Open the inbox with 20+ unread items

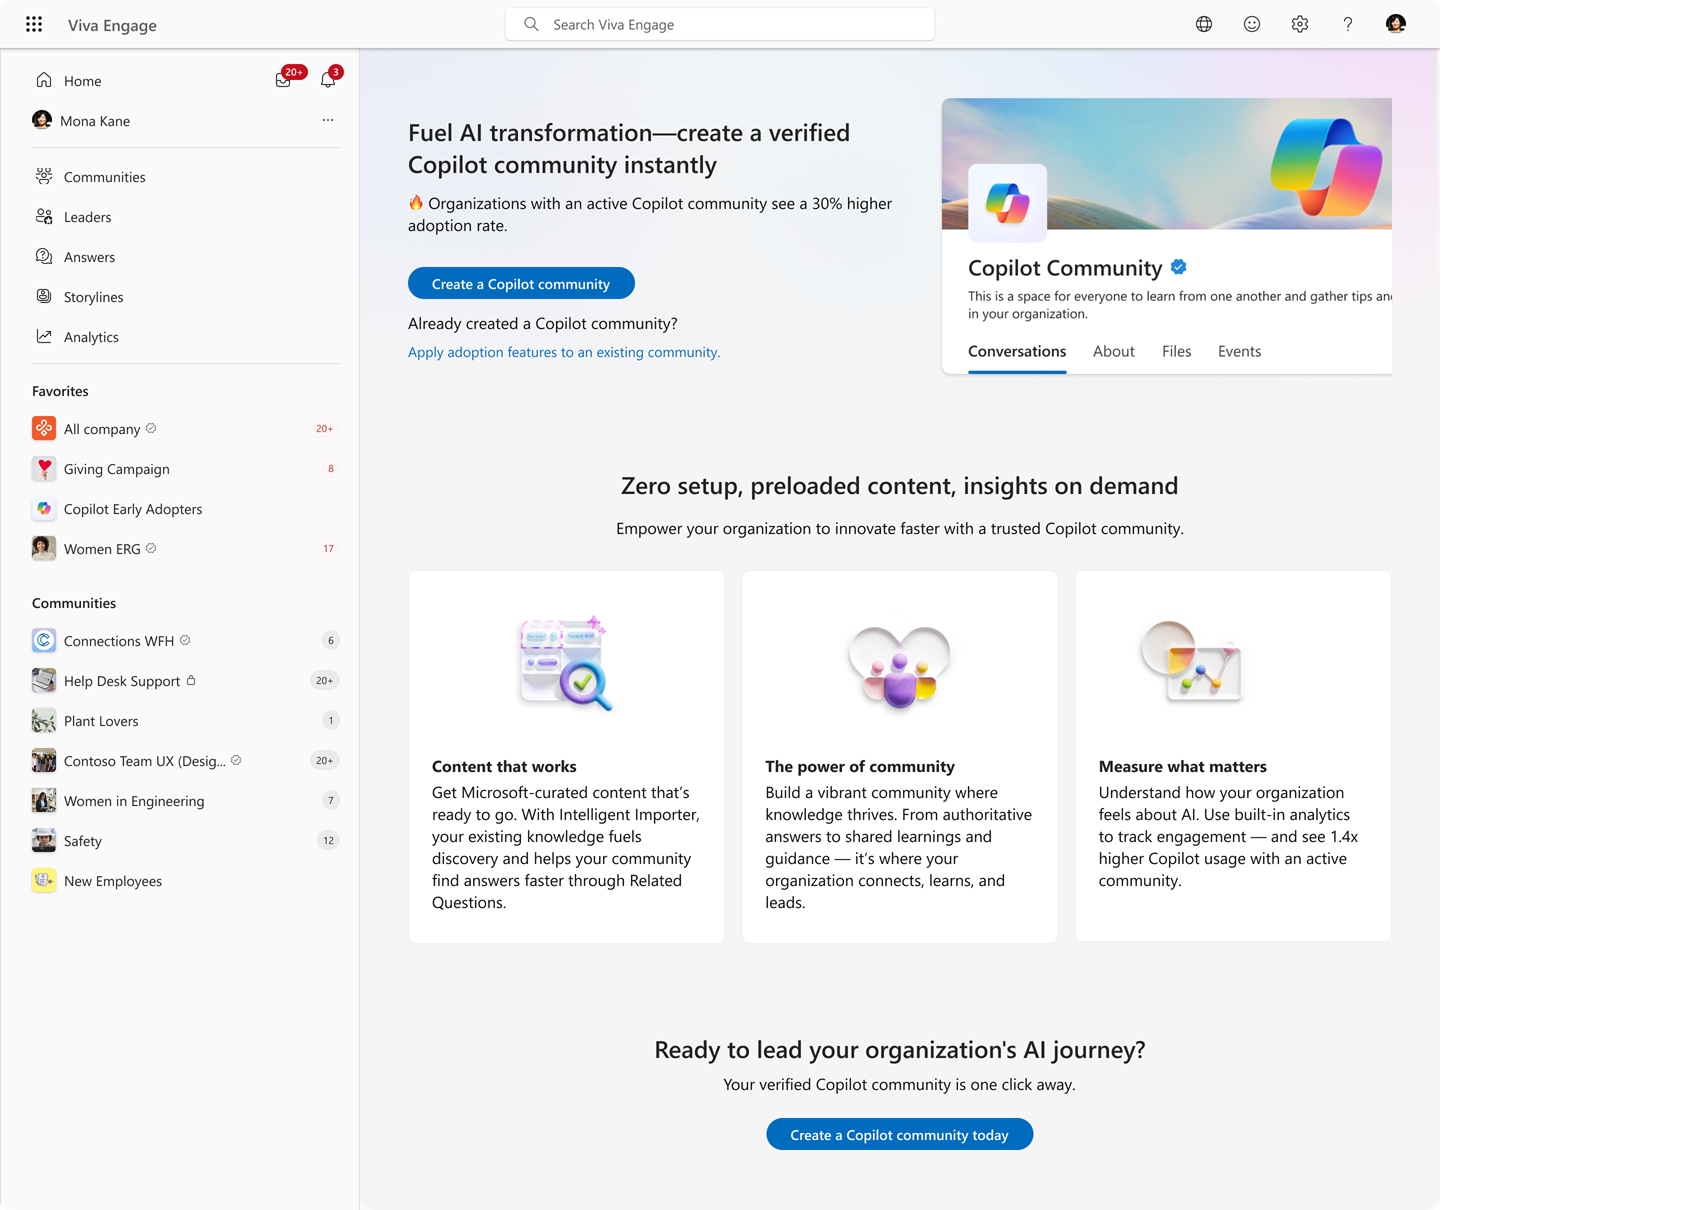(283, 79)
